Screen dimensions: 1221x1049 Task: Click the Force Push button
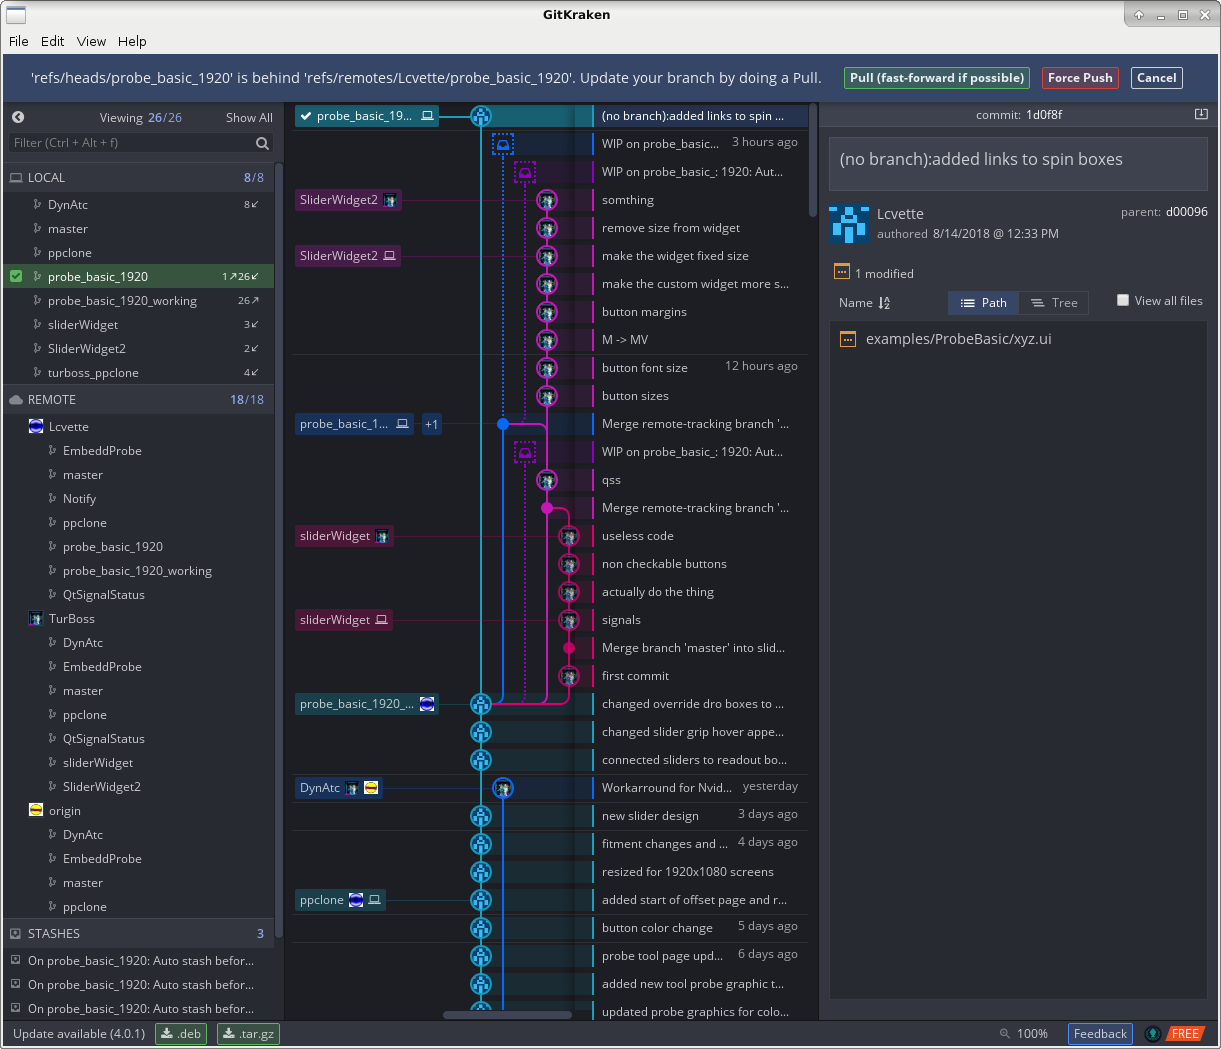coord(1080,78)
